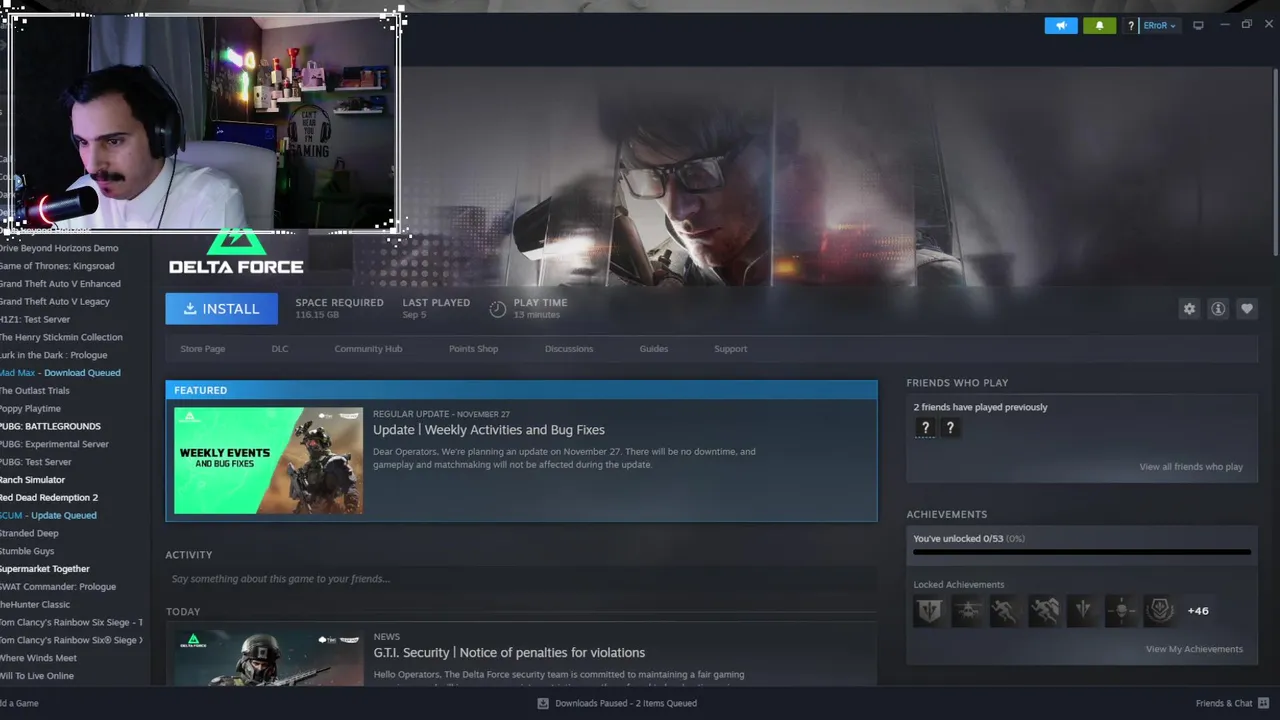Open the ERroR account dropdown
This screenshot has height=720, width=1280.
(1159, 26)
